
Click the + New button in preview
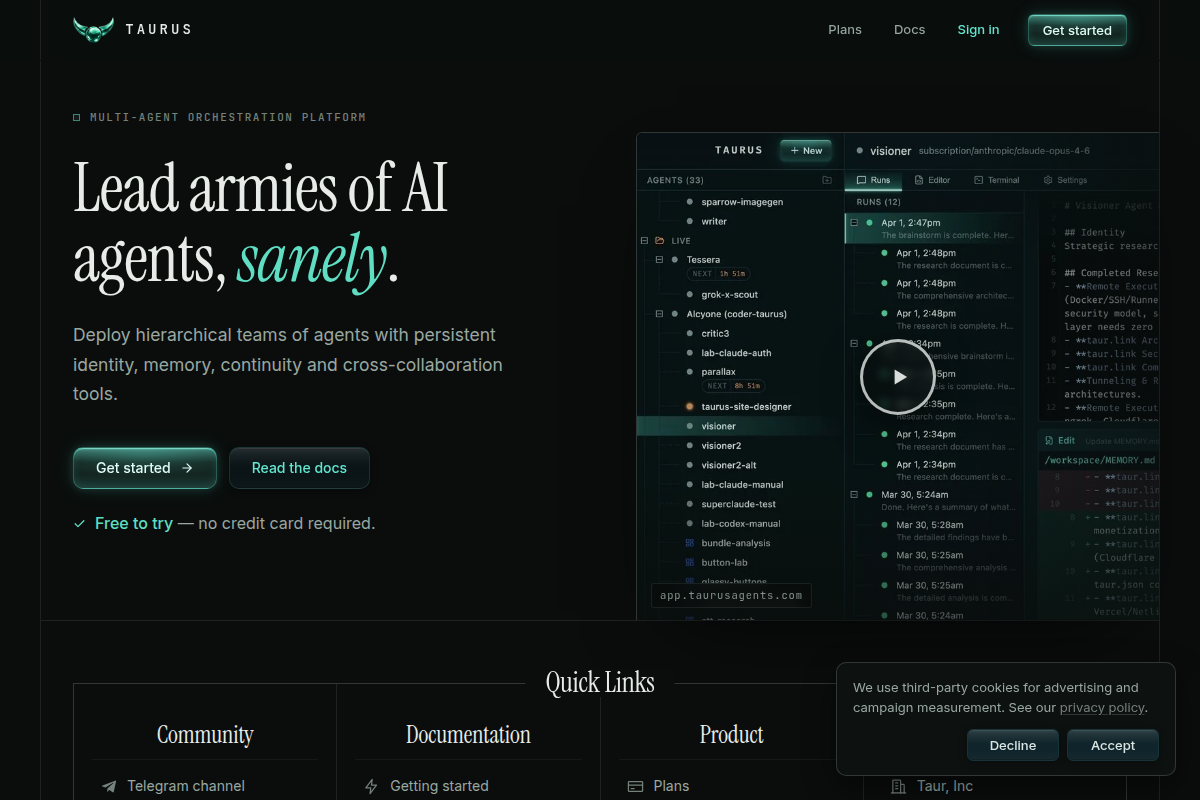coord(806,151)
